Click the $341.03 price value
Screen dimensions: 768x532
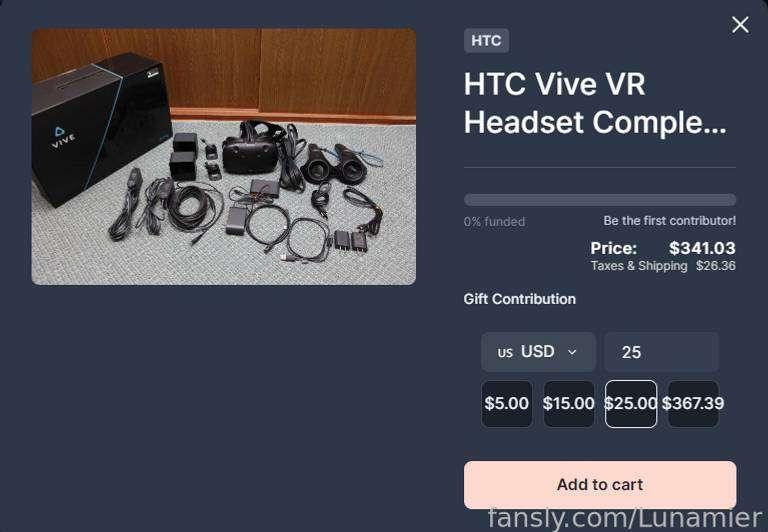(702, 248)
